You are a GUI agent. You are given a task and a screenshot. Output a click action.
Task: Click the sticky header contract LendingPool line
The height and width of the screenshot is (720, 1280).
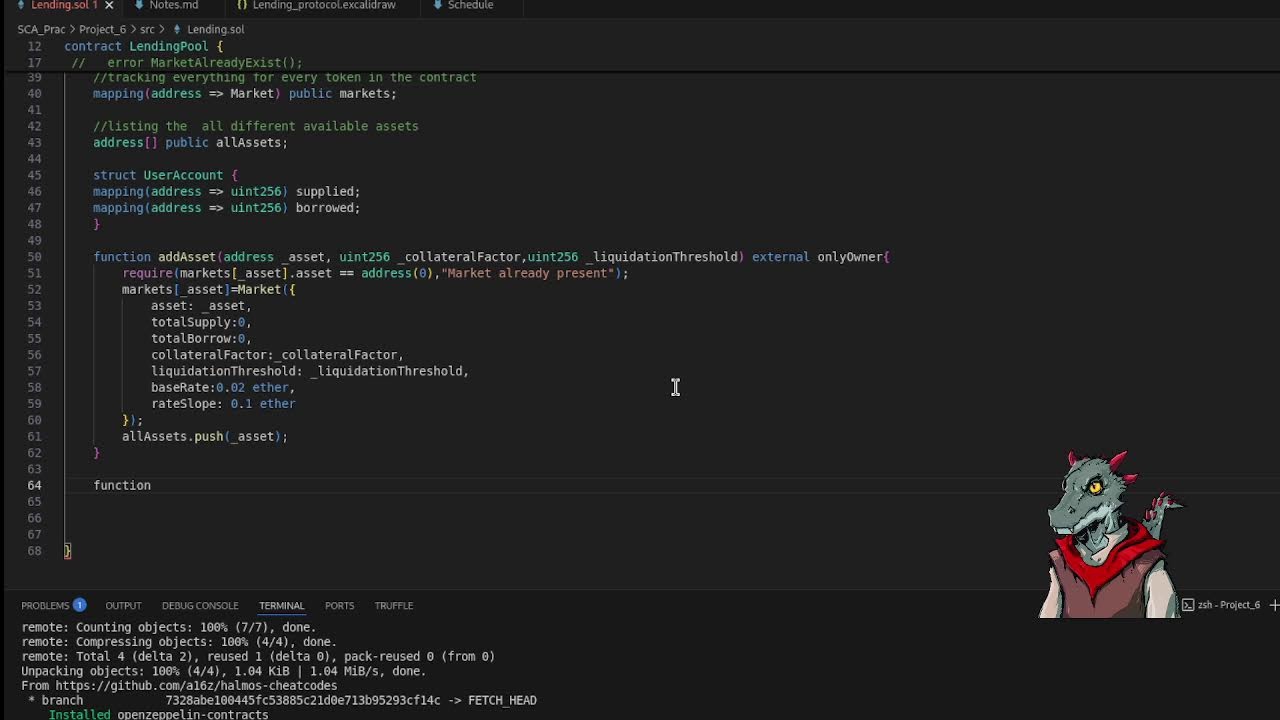click(144, 46)
